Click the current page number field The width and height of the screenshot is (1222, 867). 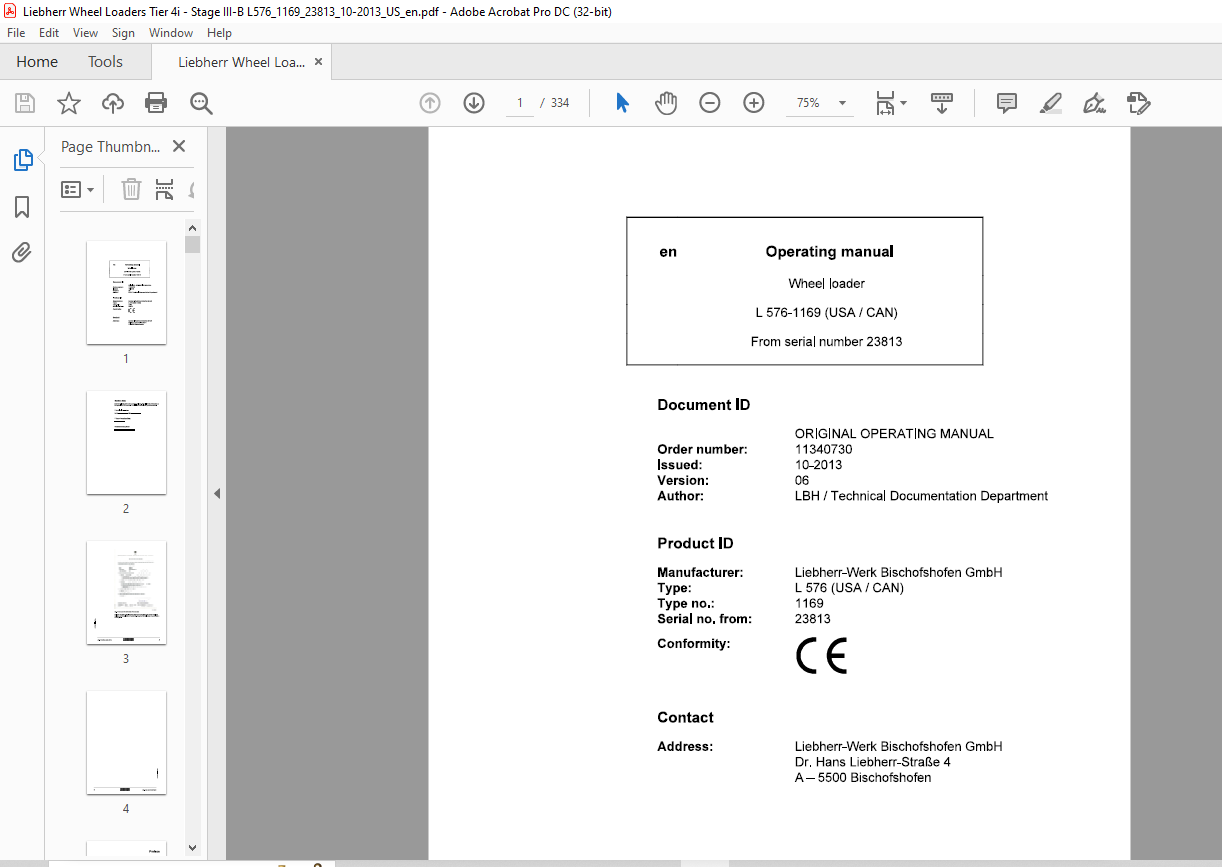point(520,103)
